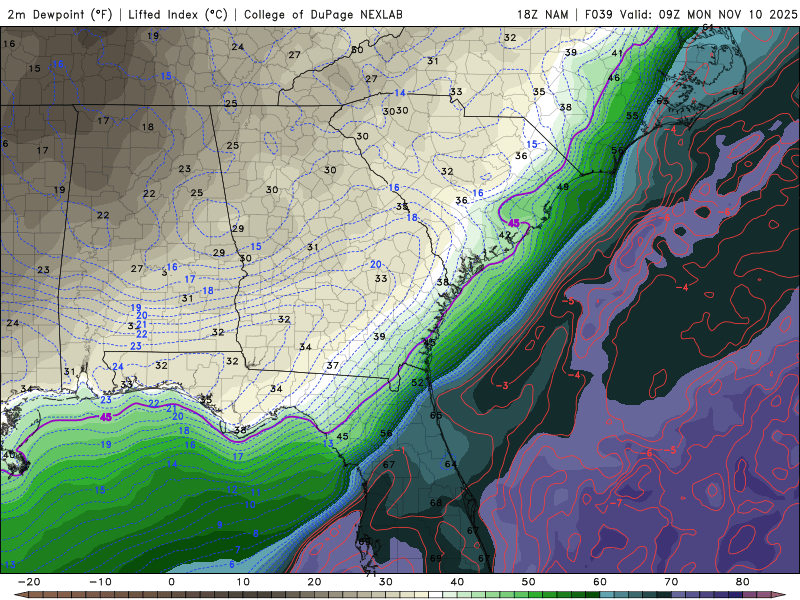800x600 pixels.
Task: Click the 'Lifted Index (°C)' title text
Action: [x=178, y=14]
